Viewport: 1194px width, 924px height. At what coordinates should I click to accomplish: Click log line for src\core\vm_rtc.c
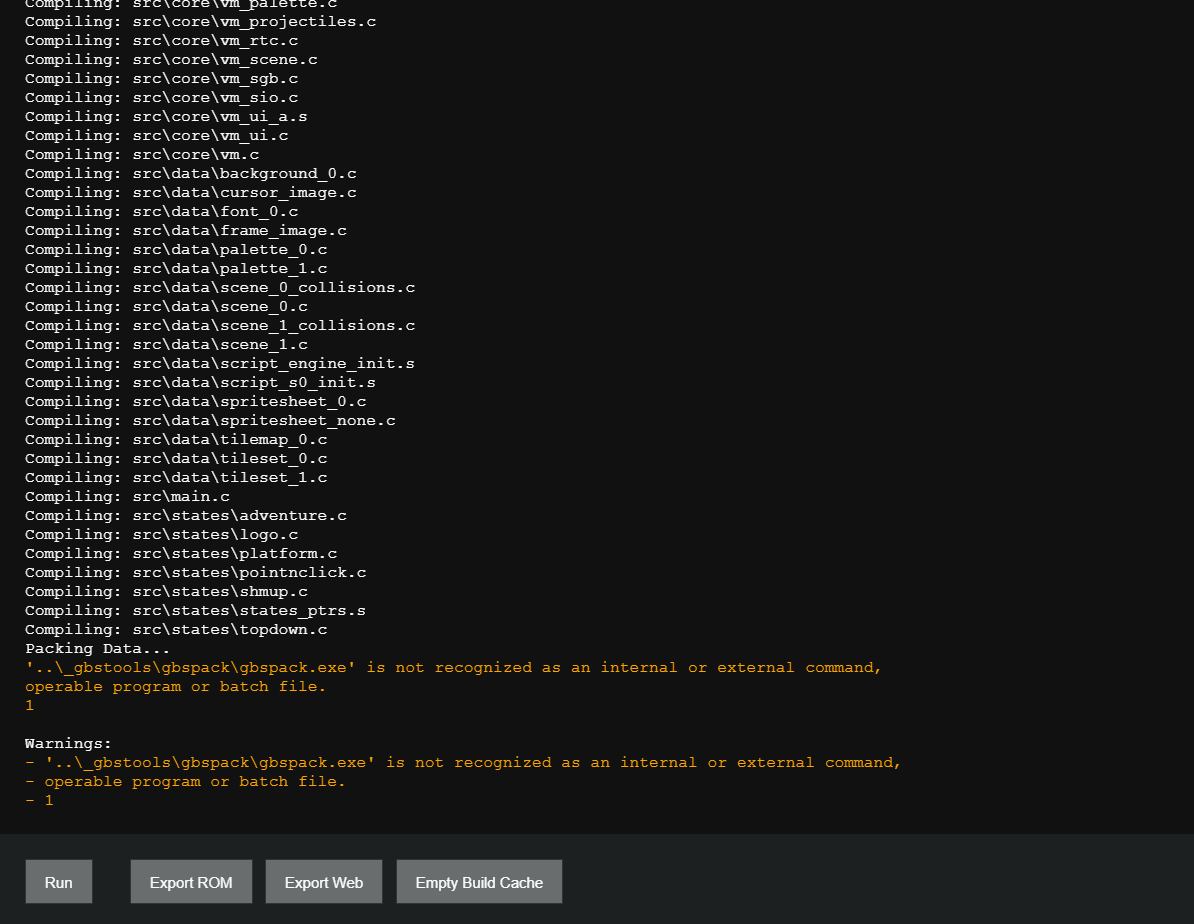click(x=161, y=40)
